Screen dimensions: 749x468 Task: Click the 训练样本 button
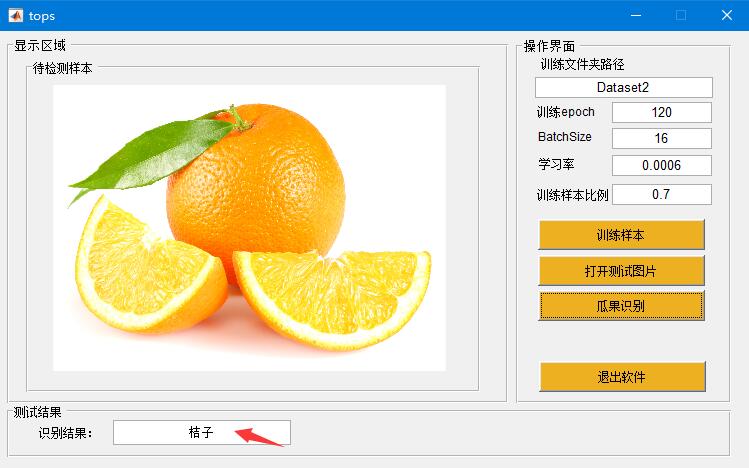(x=621, y=234)
